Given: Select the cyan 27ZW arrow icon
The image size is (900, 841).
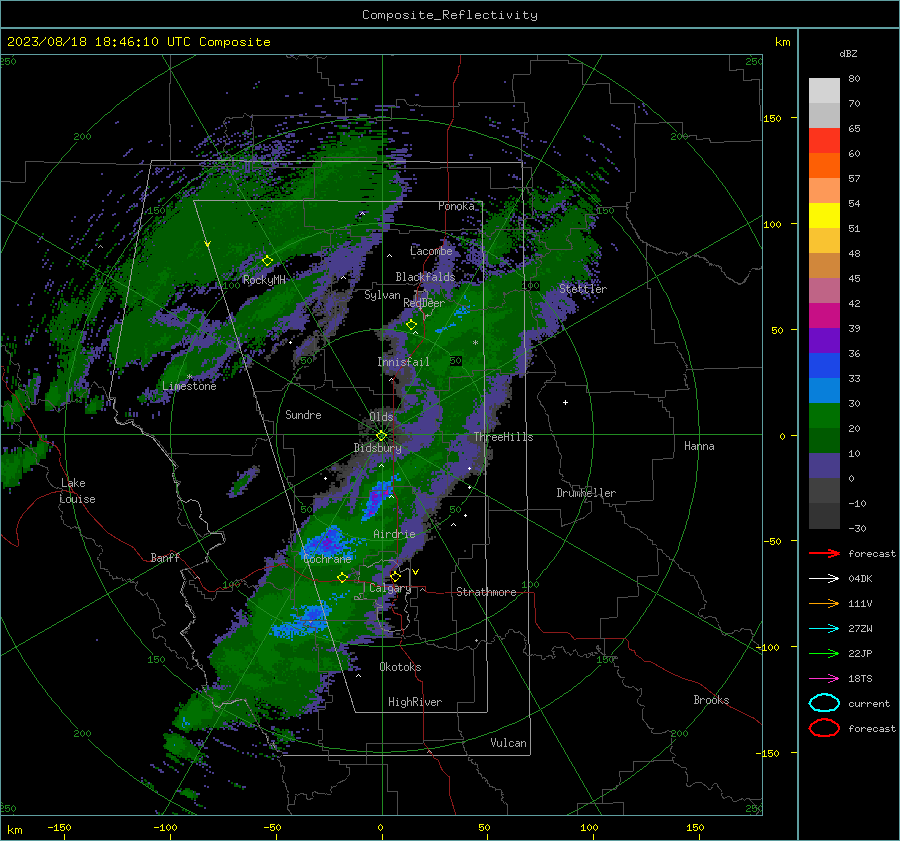Looking at the screenshot, I should (x=824, y=629).
